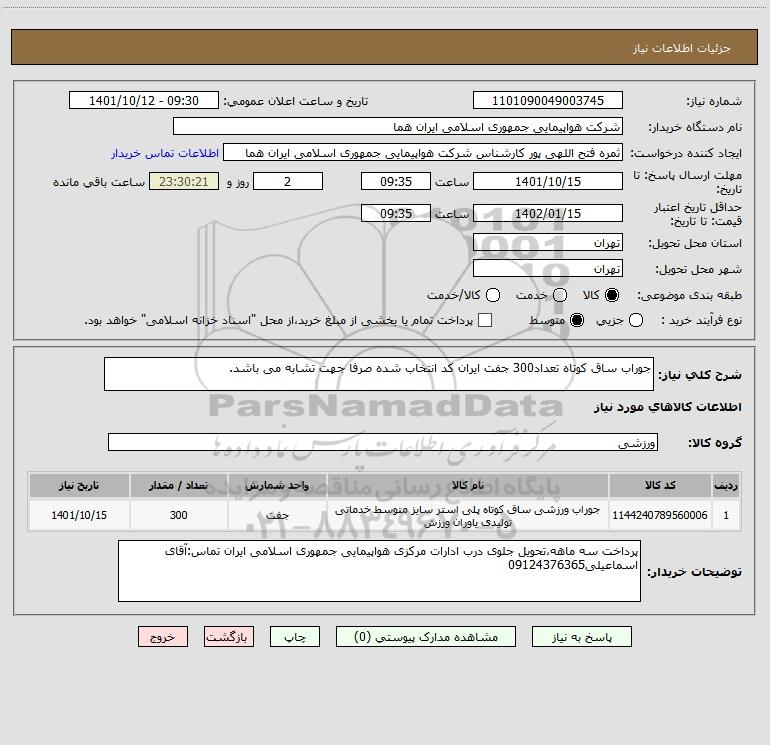The image size is (770, 745).
Task: Click the شرح کلی نیاز description box
Action: pos(379,374)
